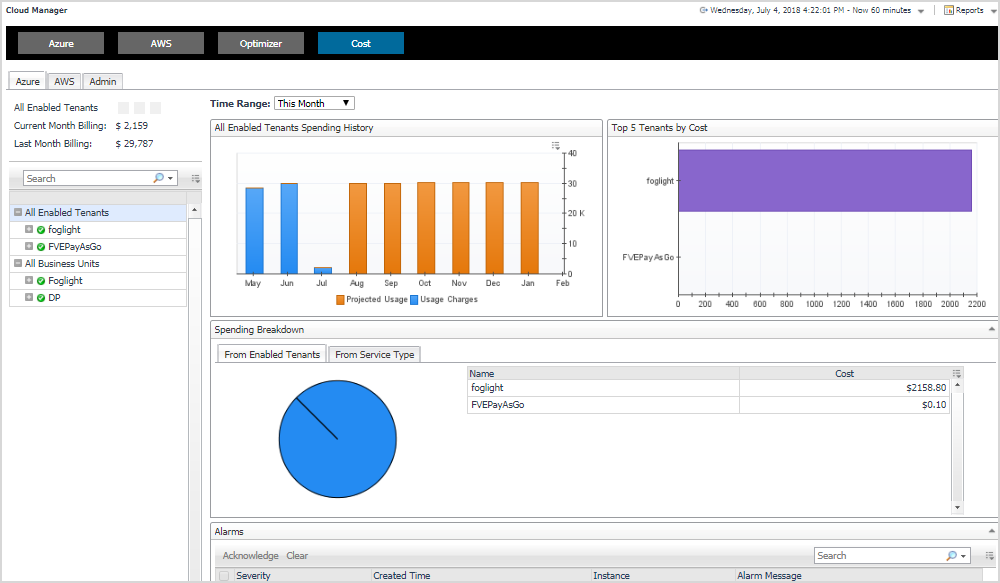Screen dimensions: 1000x583
Task: Click Clear in Alarms toolbar
Action: (297, 556)
